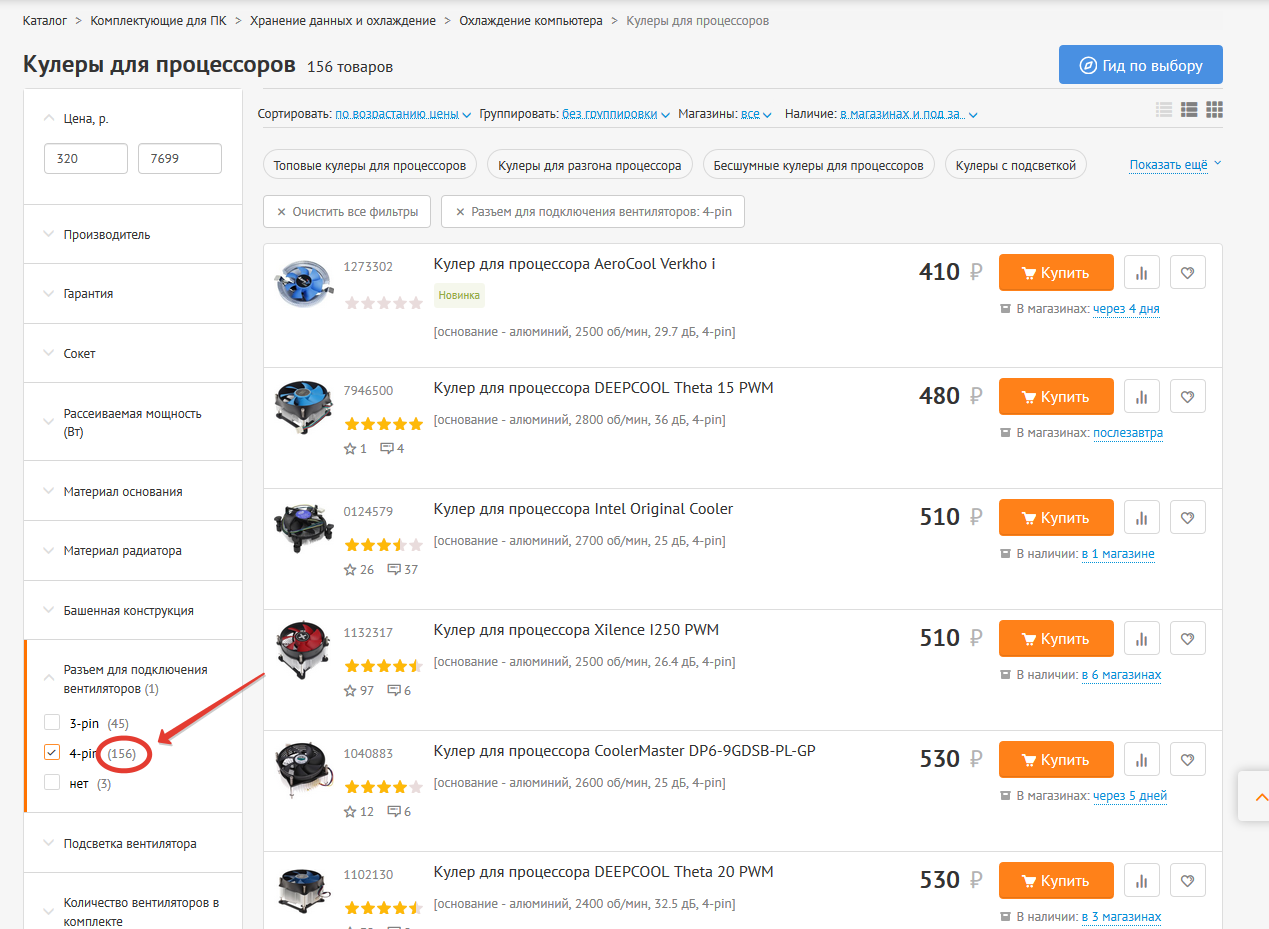Switch to compact list view icon
Screen dimensions: 1269x929
pos(1163,109)
